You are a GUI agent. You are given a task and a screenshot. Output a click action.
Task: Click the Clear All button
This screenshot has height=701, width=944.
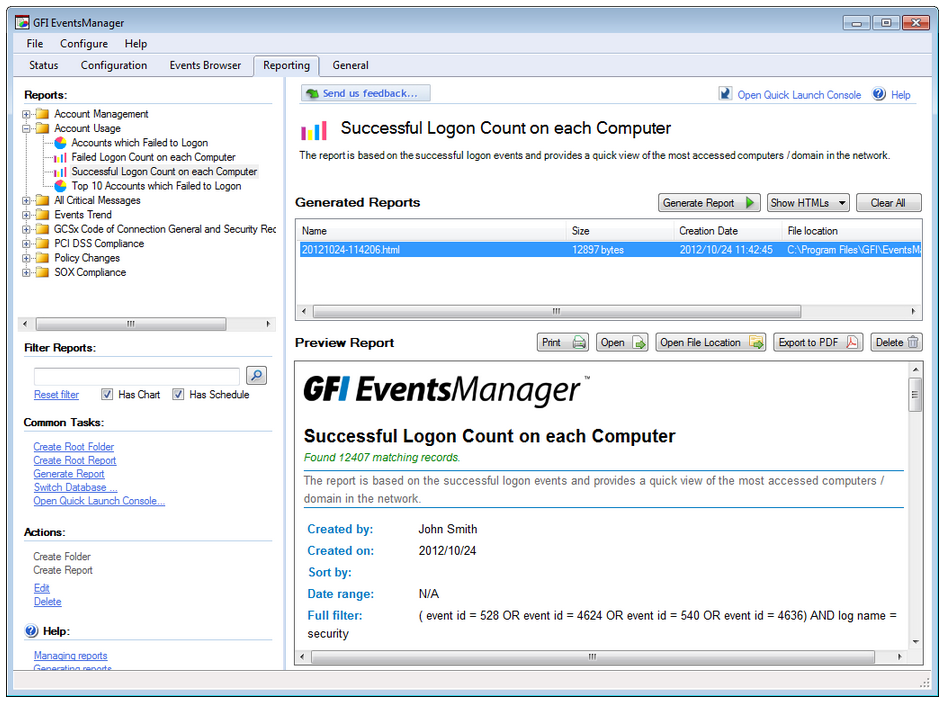click(889, 203)
